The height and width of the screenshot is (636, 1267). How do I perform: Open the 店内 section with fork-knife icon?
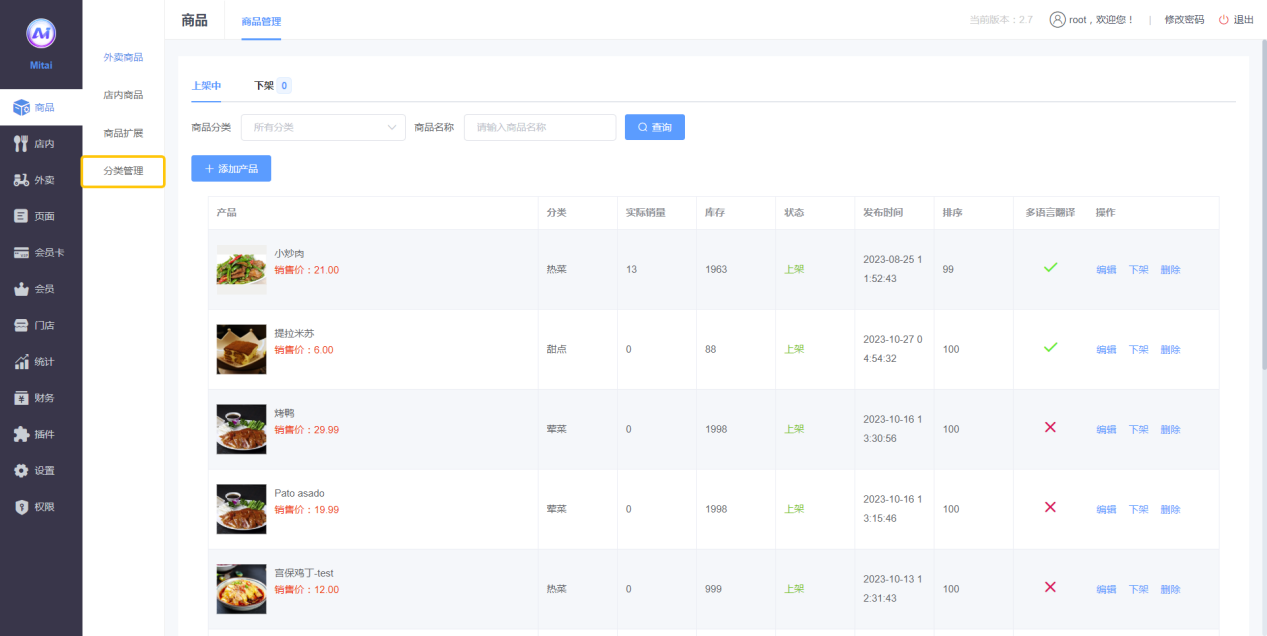tap(21, 144)
